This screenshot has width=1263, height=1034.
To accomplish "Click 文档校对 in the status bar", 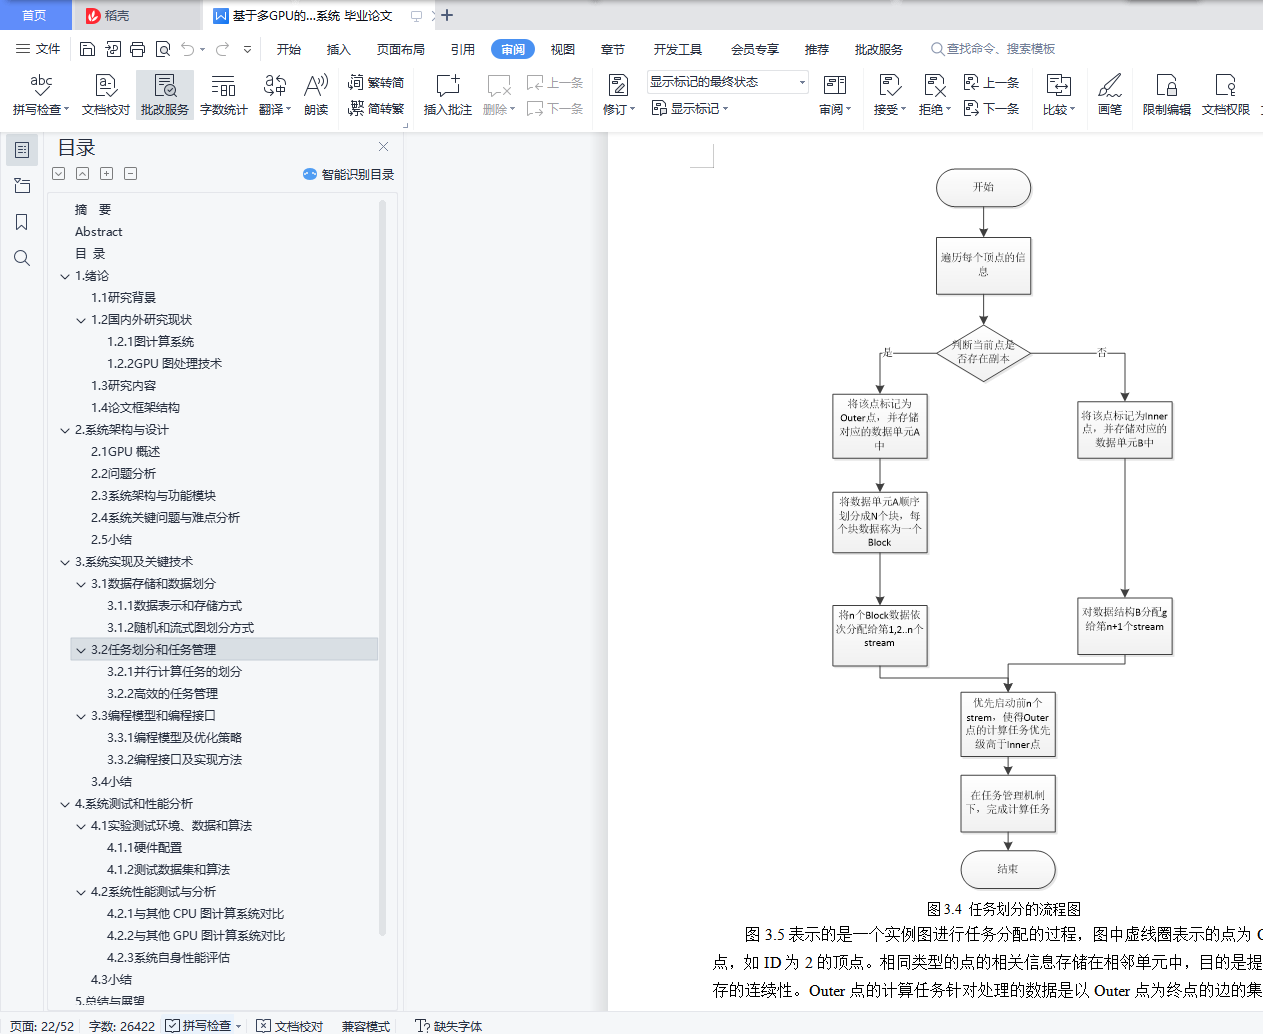I will point(290,1026).
